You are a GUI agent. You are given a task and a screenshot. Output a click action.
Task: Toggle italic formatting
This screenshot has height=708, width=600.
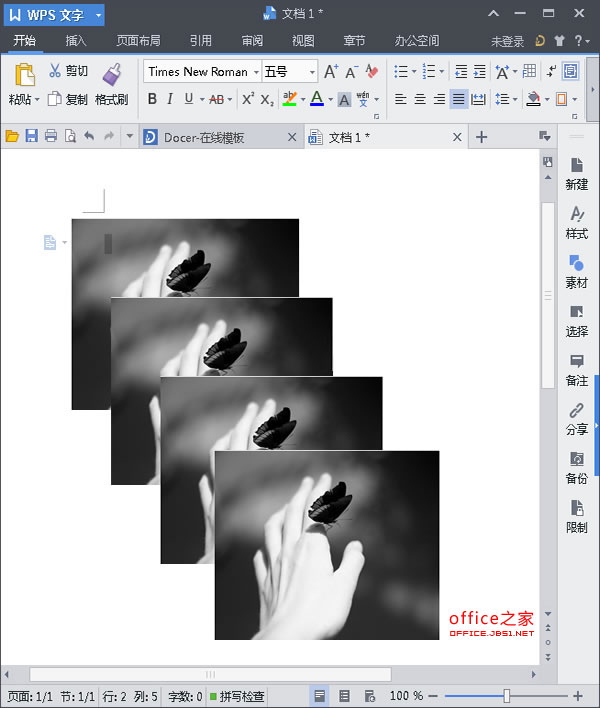point(170,99)
